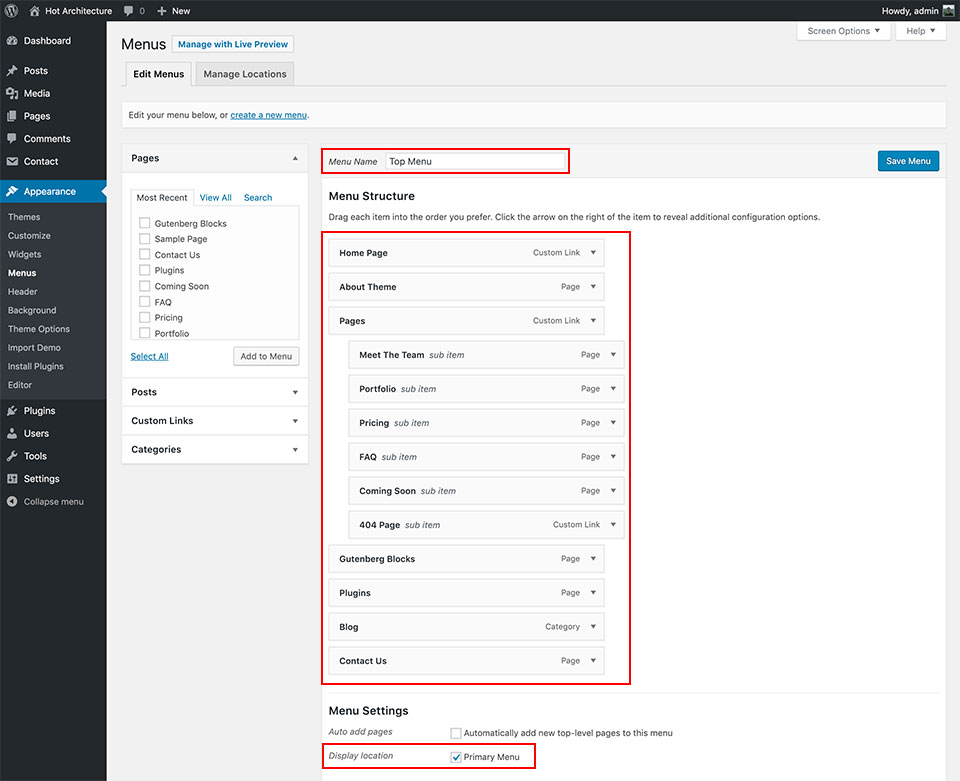The height and width of the screenshot is (781, 960).
Task: Expand the 404 Page sub item options
Action: [613, 525]
